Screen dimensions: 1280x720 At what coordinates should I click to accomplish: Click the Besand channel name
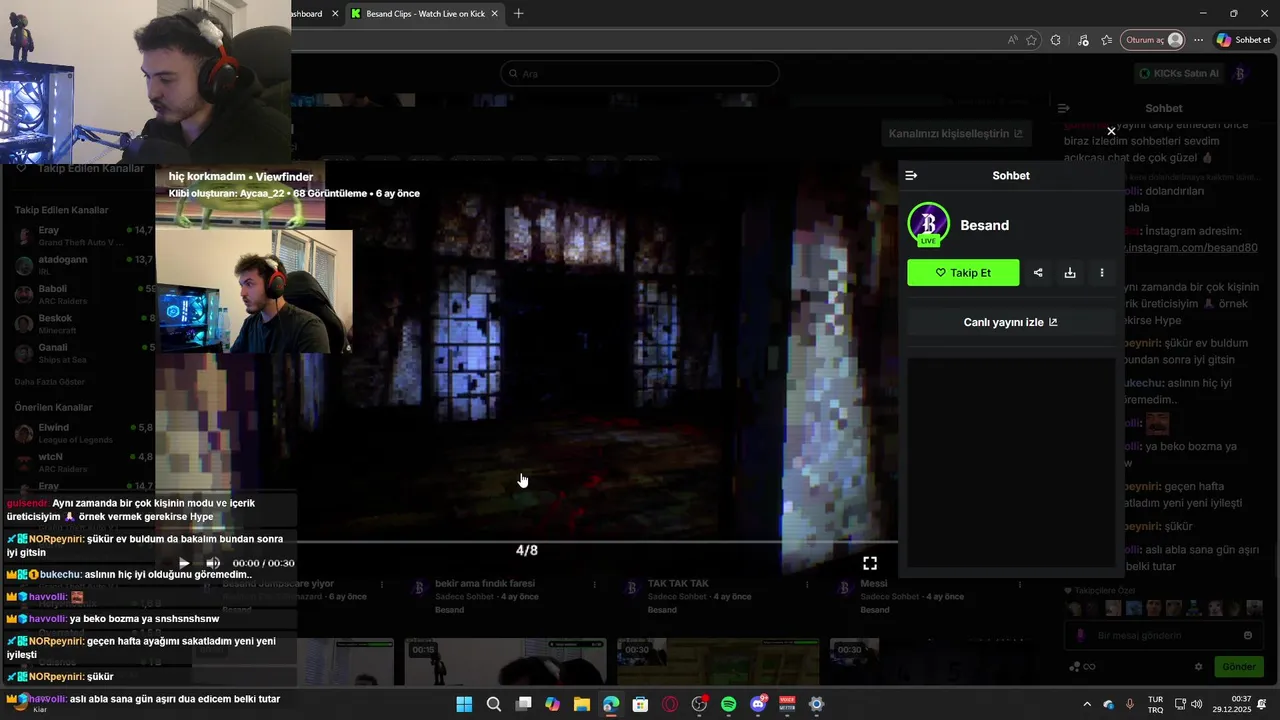click(x=985, y=225)
